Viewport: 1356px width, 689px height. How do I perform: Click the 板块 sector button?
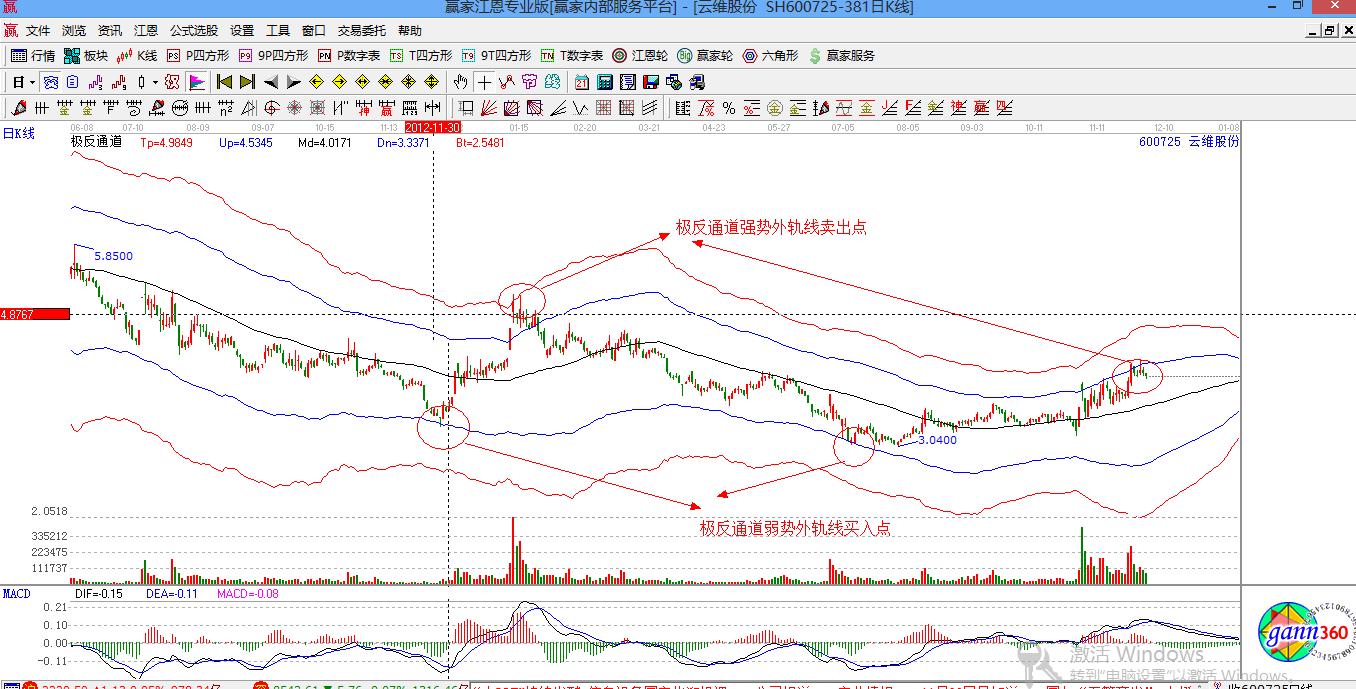[x=86, y=56]
